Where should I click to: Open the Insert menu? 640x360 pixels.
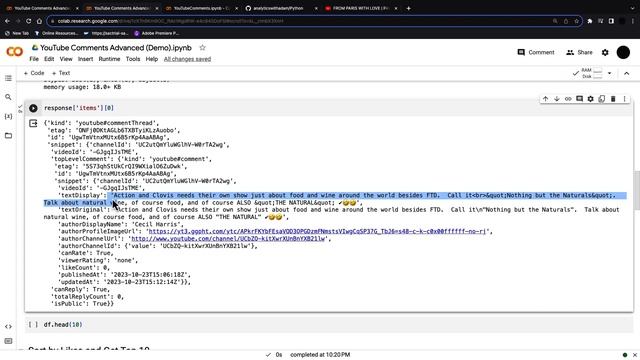85,59
